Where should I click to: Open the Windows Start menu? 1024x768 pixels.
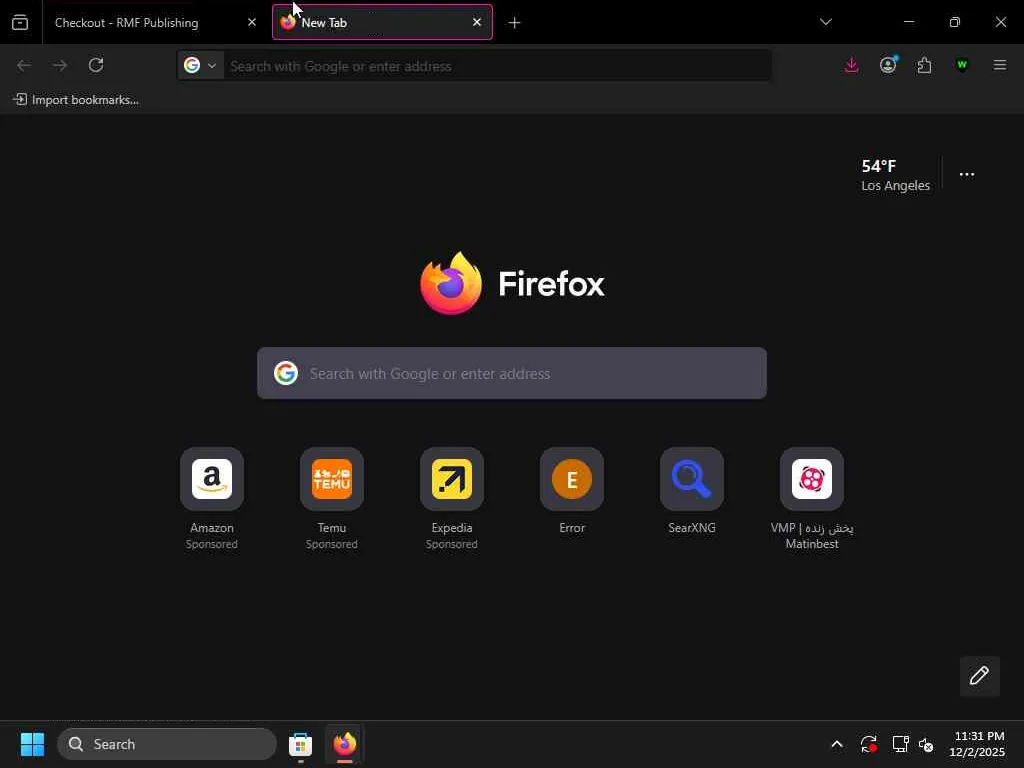[x=32, y=744]
